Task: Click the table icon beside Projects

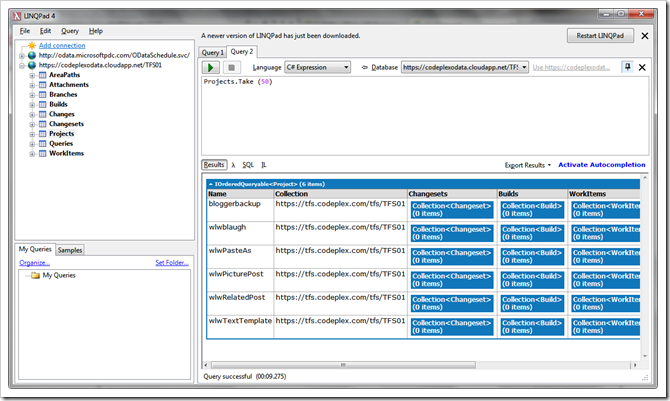Action: point(42,134)
